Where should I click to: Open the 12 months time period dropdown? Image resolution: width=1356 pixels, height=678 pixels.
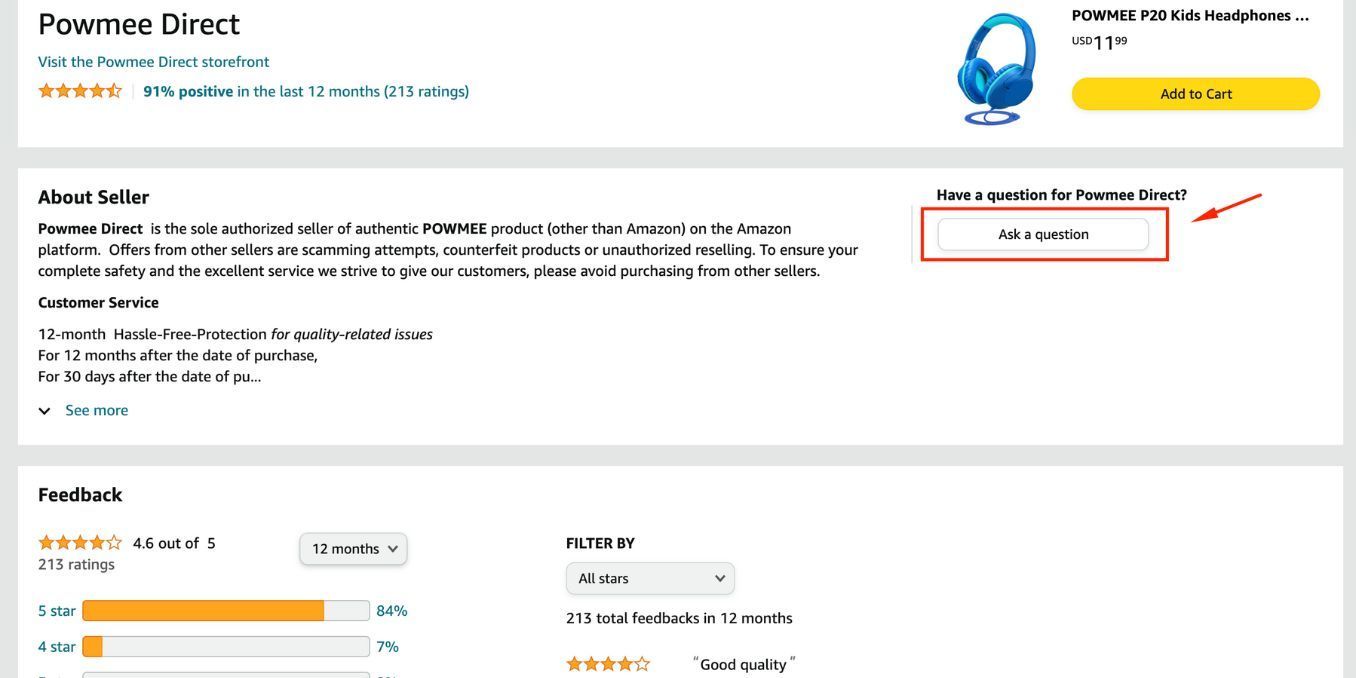(x=353, y=549)
